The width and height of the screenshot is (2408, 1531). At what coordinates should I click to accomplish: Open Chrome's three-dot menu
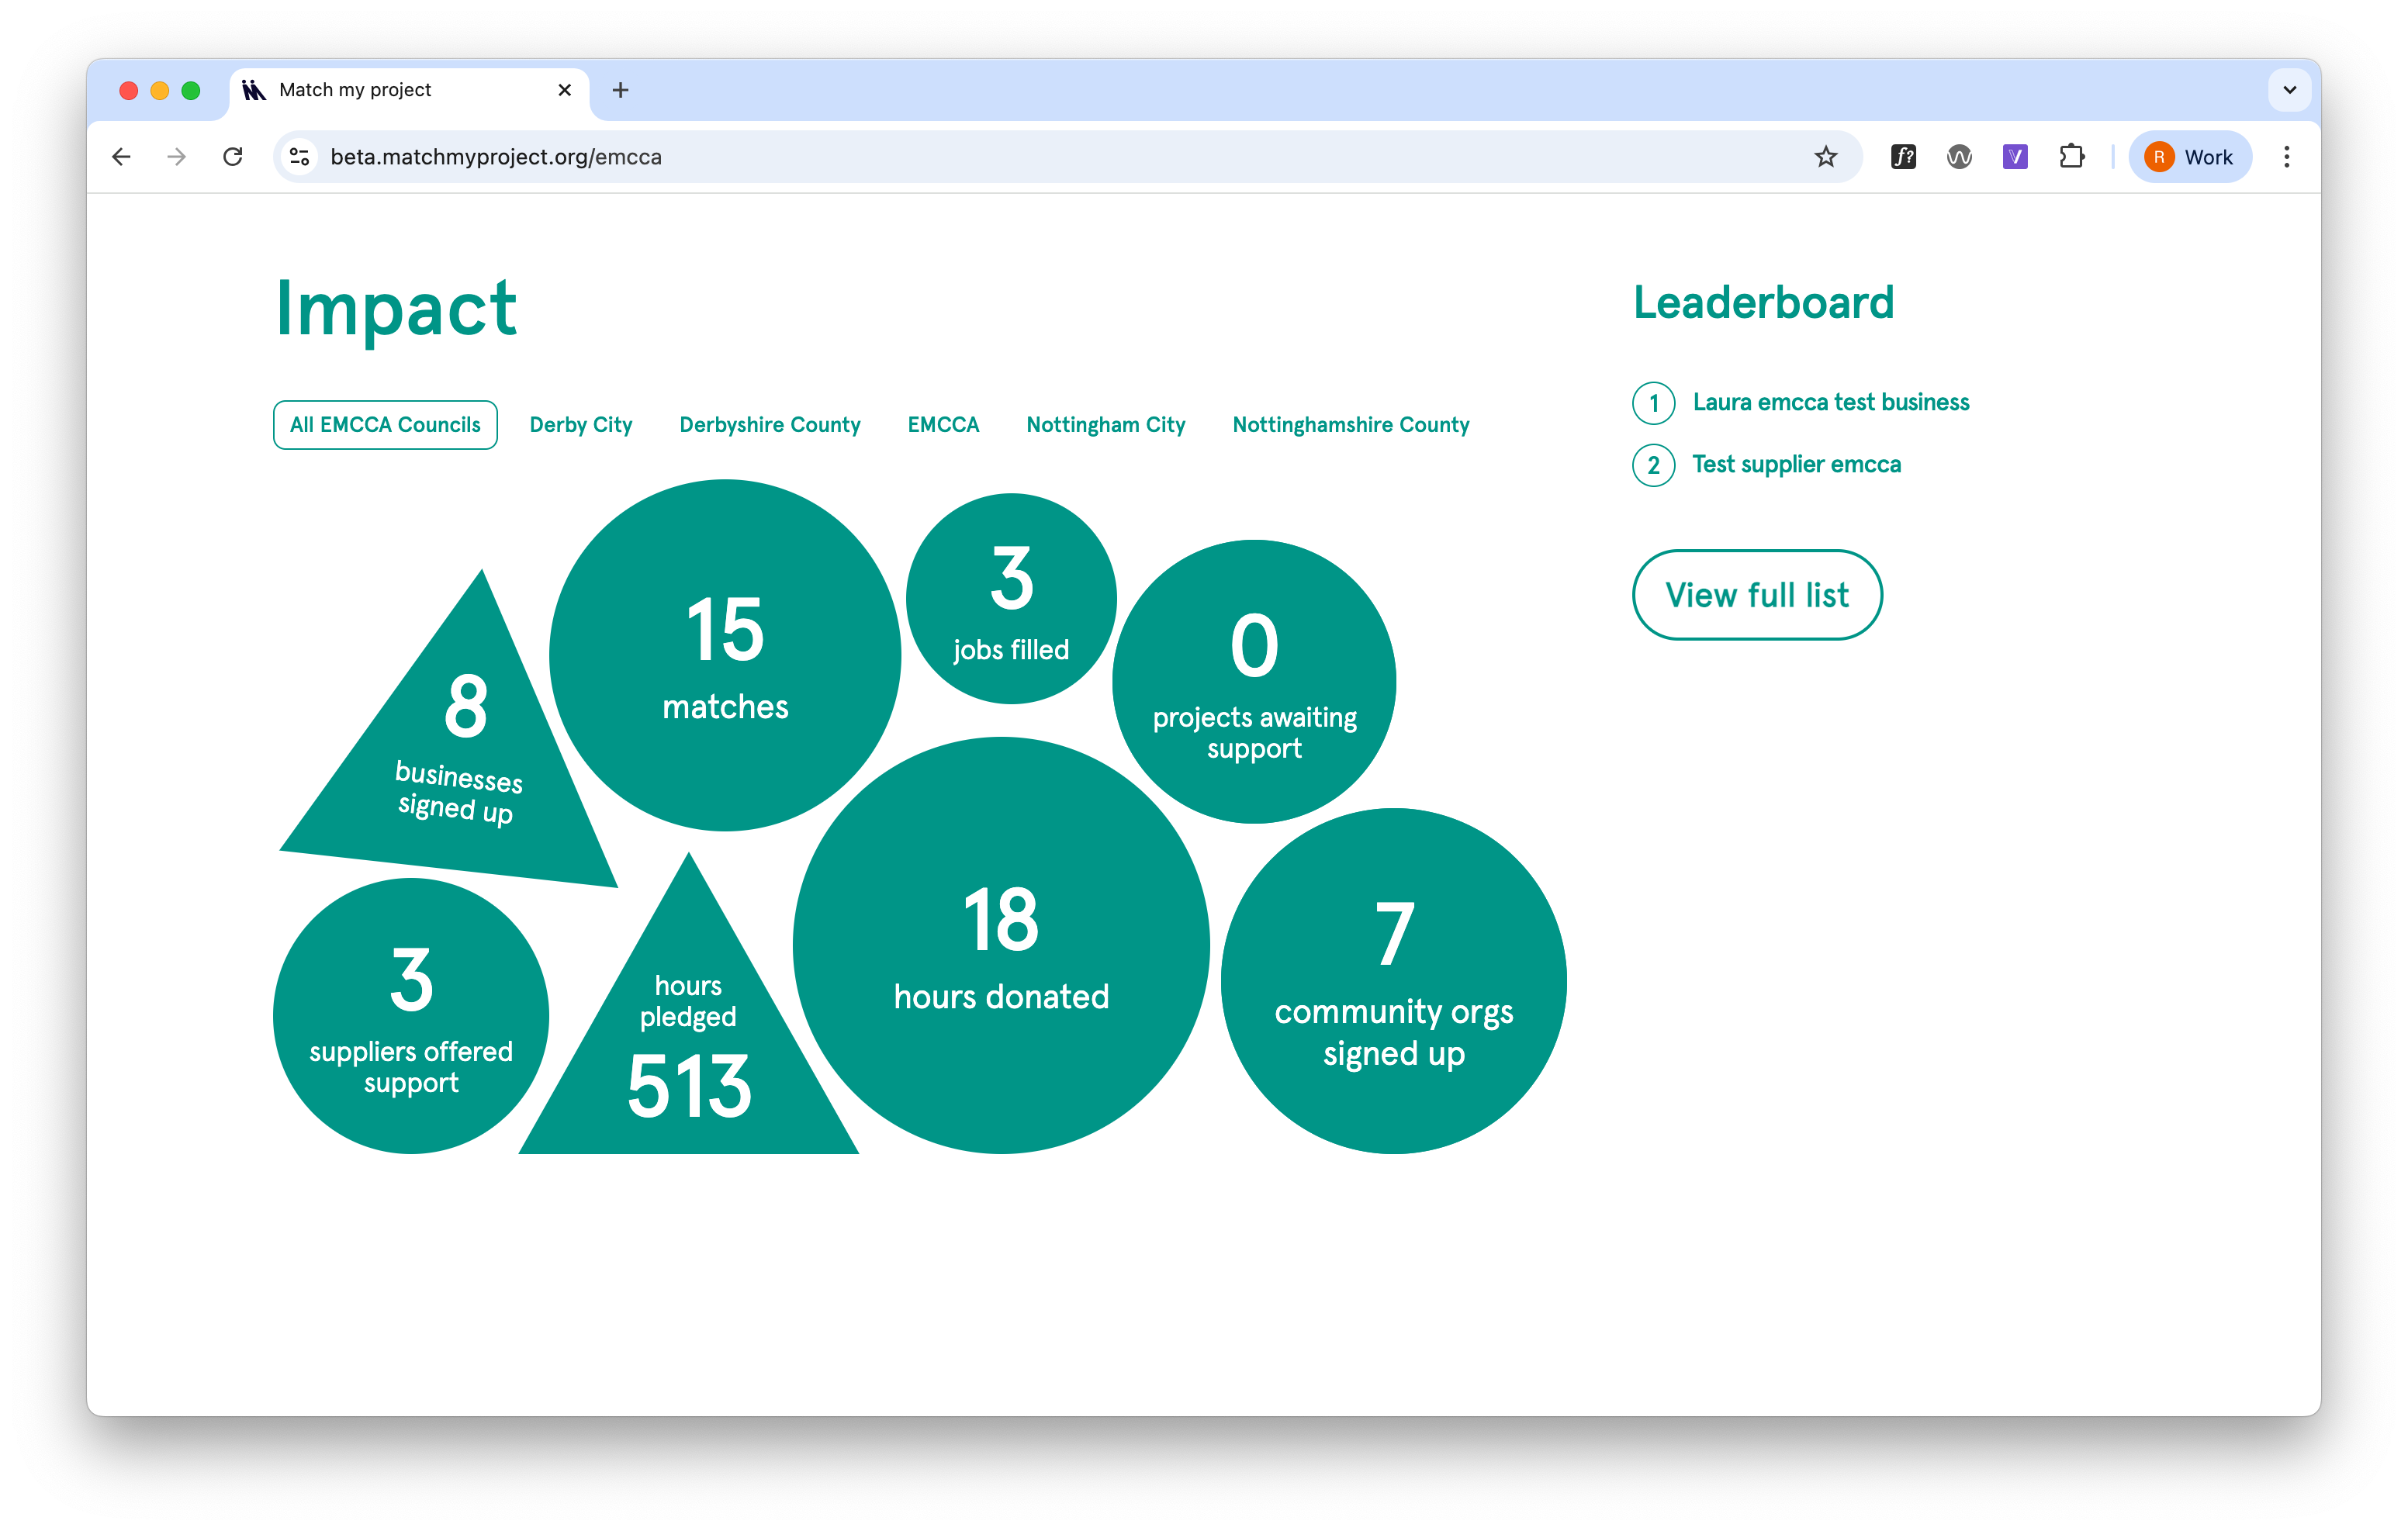click(2286, 157)
